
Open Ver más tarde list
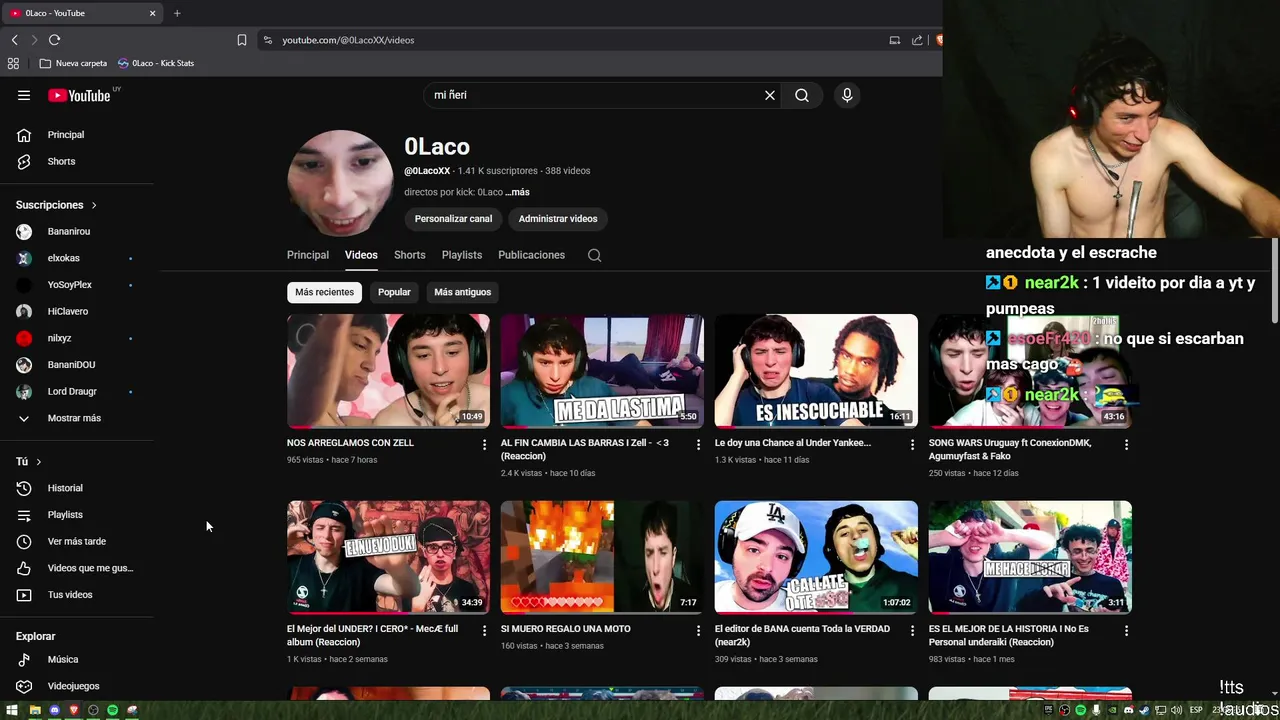77,541
